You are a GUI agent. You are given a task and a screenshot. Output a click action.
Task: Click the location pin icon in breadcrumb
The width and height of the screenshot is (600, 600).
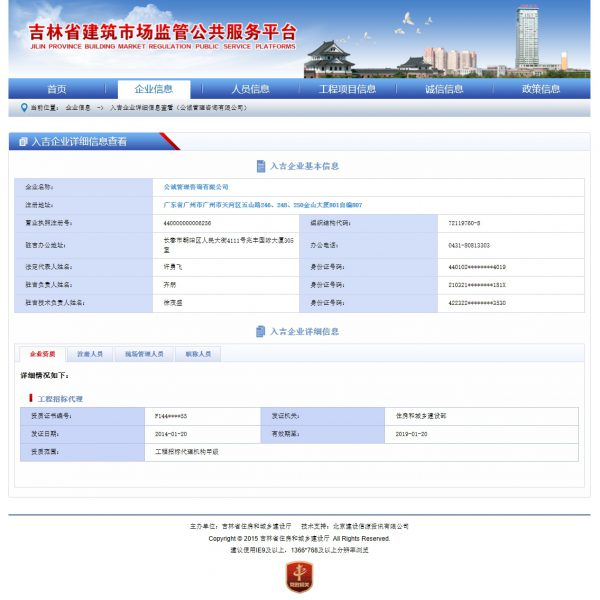(24, 108)
